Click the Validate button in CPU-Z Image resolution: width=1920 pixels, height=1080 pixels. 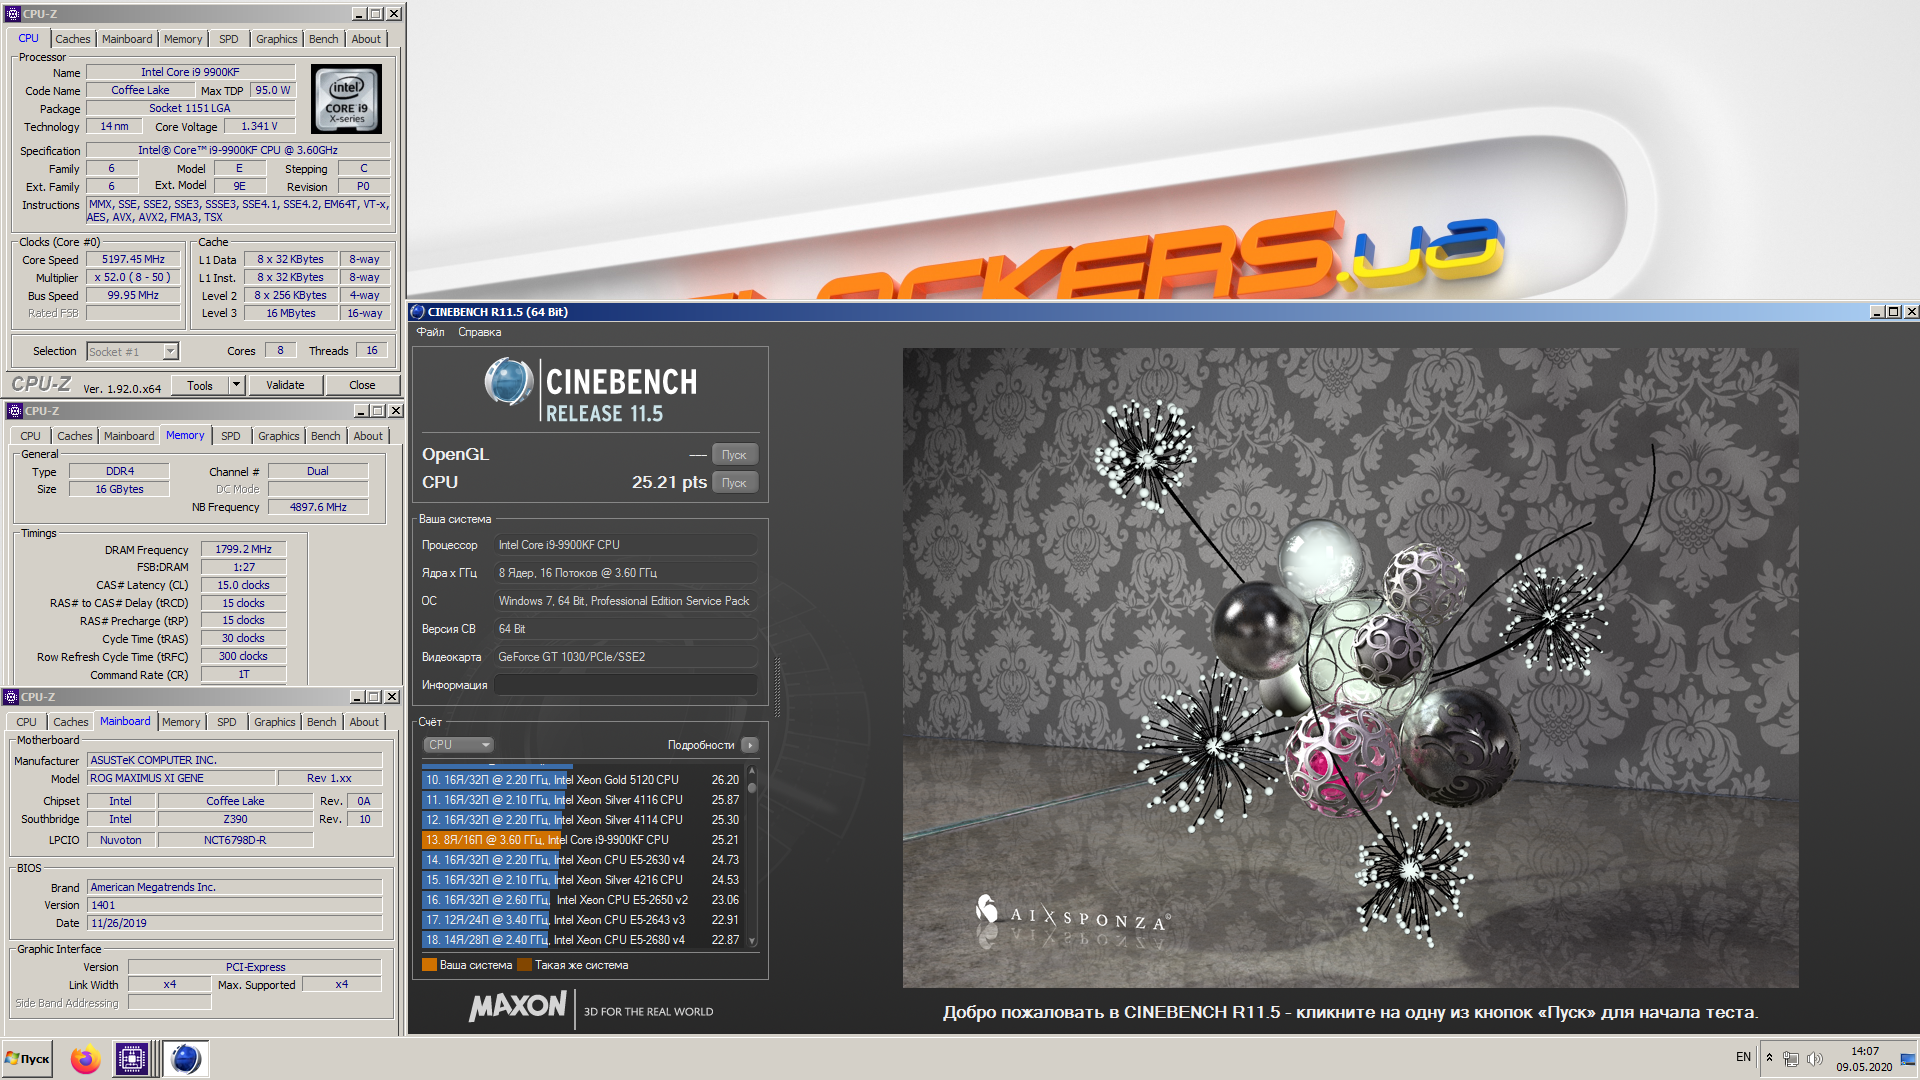[x=285, y=385]
